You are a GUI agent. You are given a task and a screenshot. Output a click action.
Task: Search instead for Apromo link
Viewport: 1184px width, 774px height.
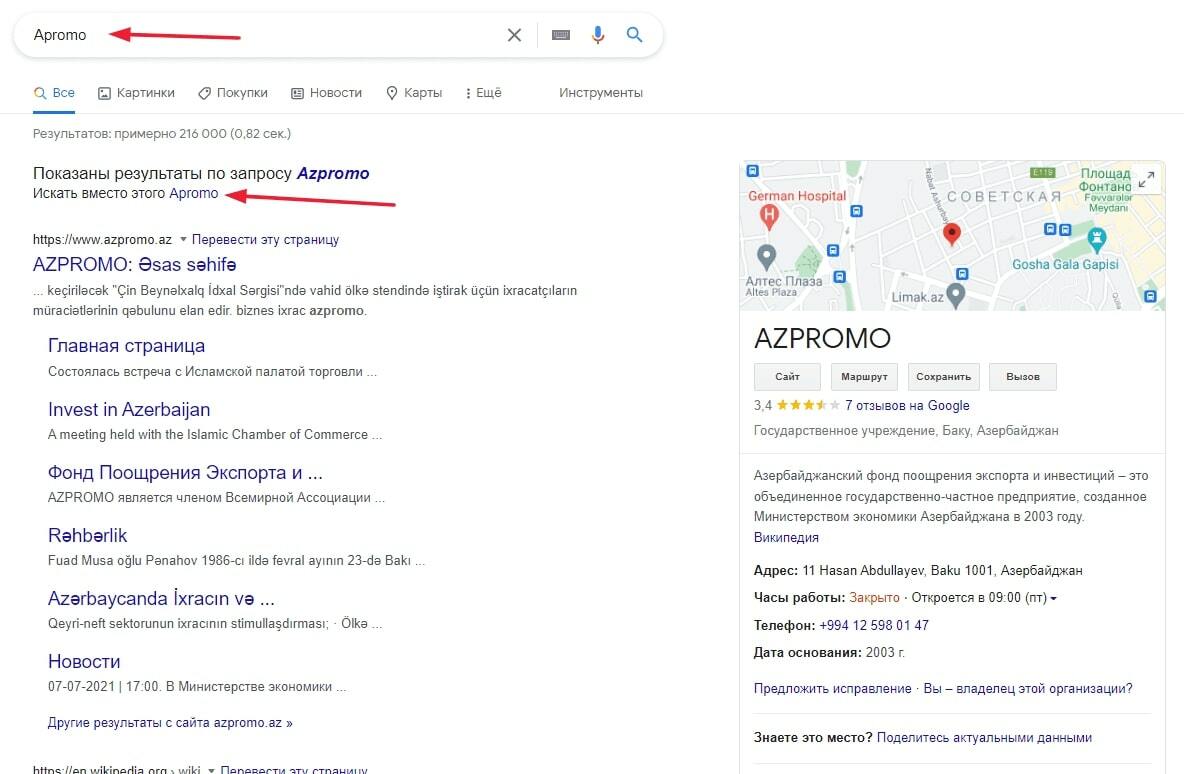[x=193, y=193]
